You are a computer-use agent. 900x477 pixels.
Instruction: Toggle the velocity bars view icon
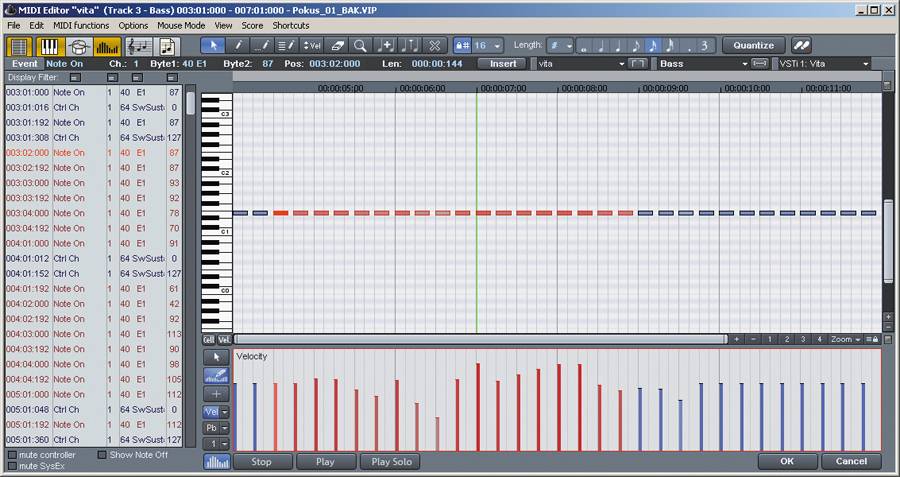point(107,46)
